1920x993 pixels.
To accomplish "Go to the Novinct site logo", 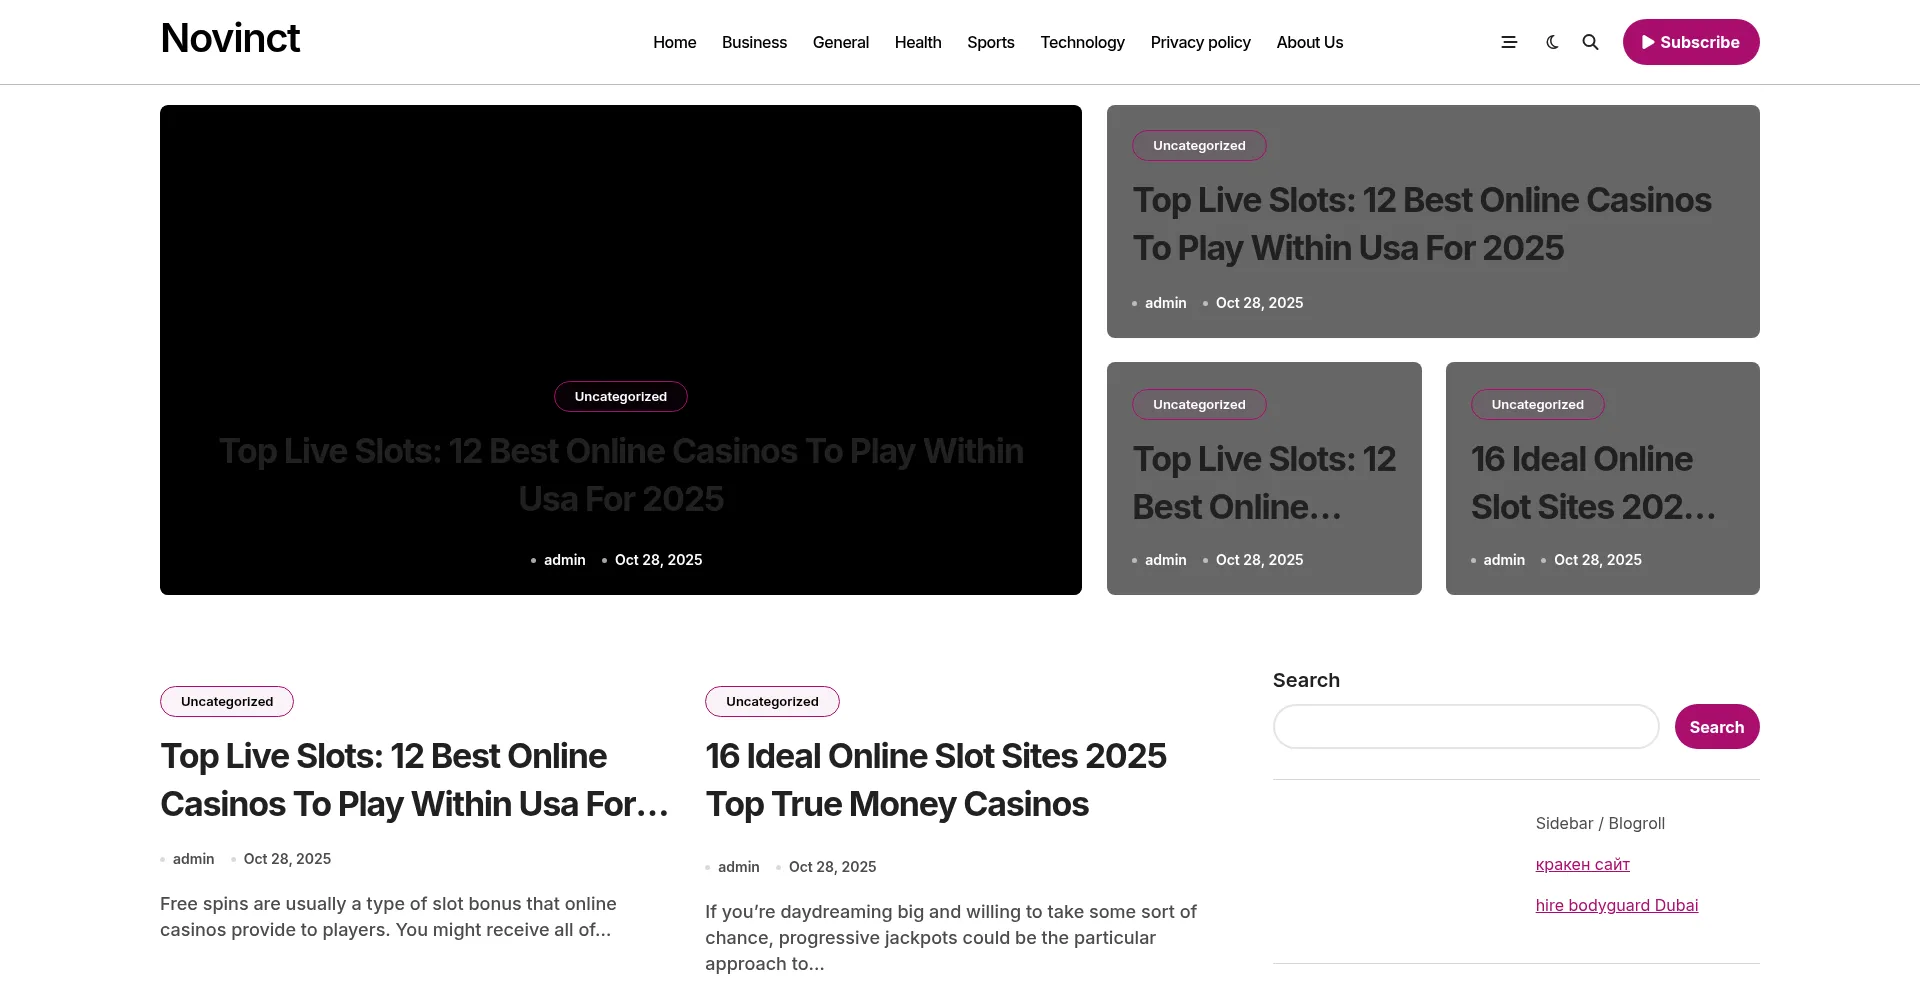I will click(230, 39).
